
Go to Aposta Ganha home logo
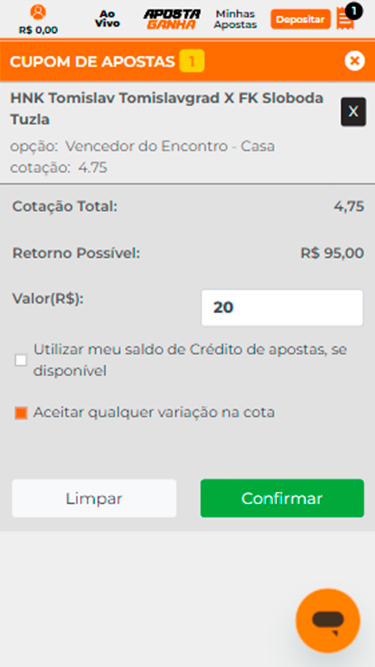tap(172, 19)
